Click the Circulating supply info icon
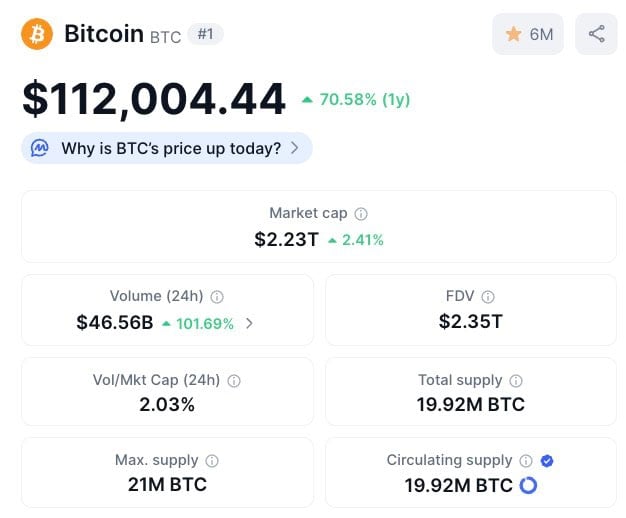 [526, 461]
